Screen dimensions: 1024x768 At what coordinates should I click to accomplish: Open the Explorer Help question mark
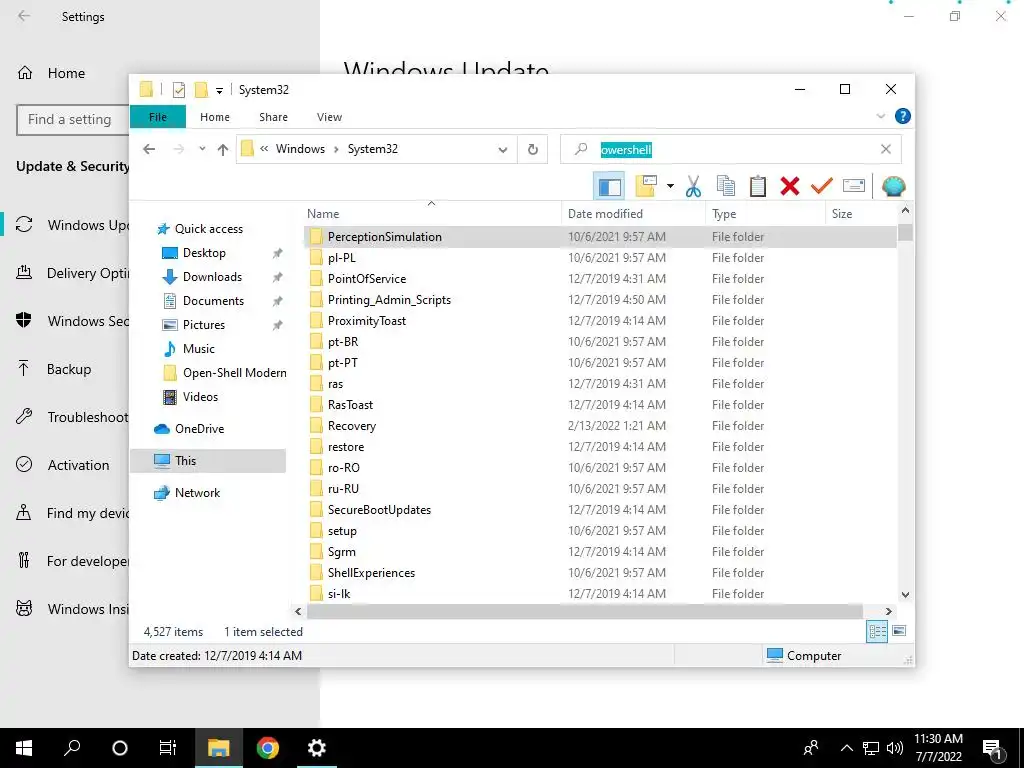click(903, 116)
